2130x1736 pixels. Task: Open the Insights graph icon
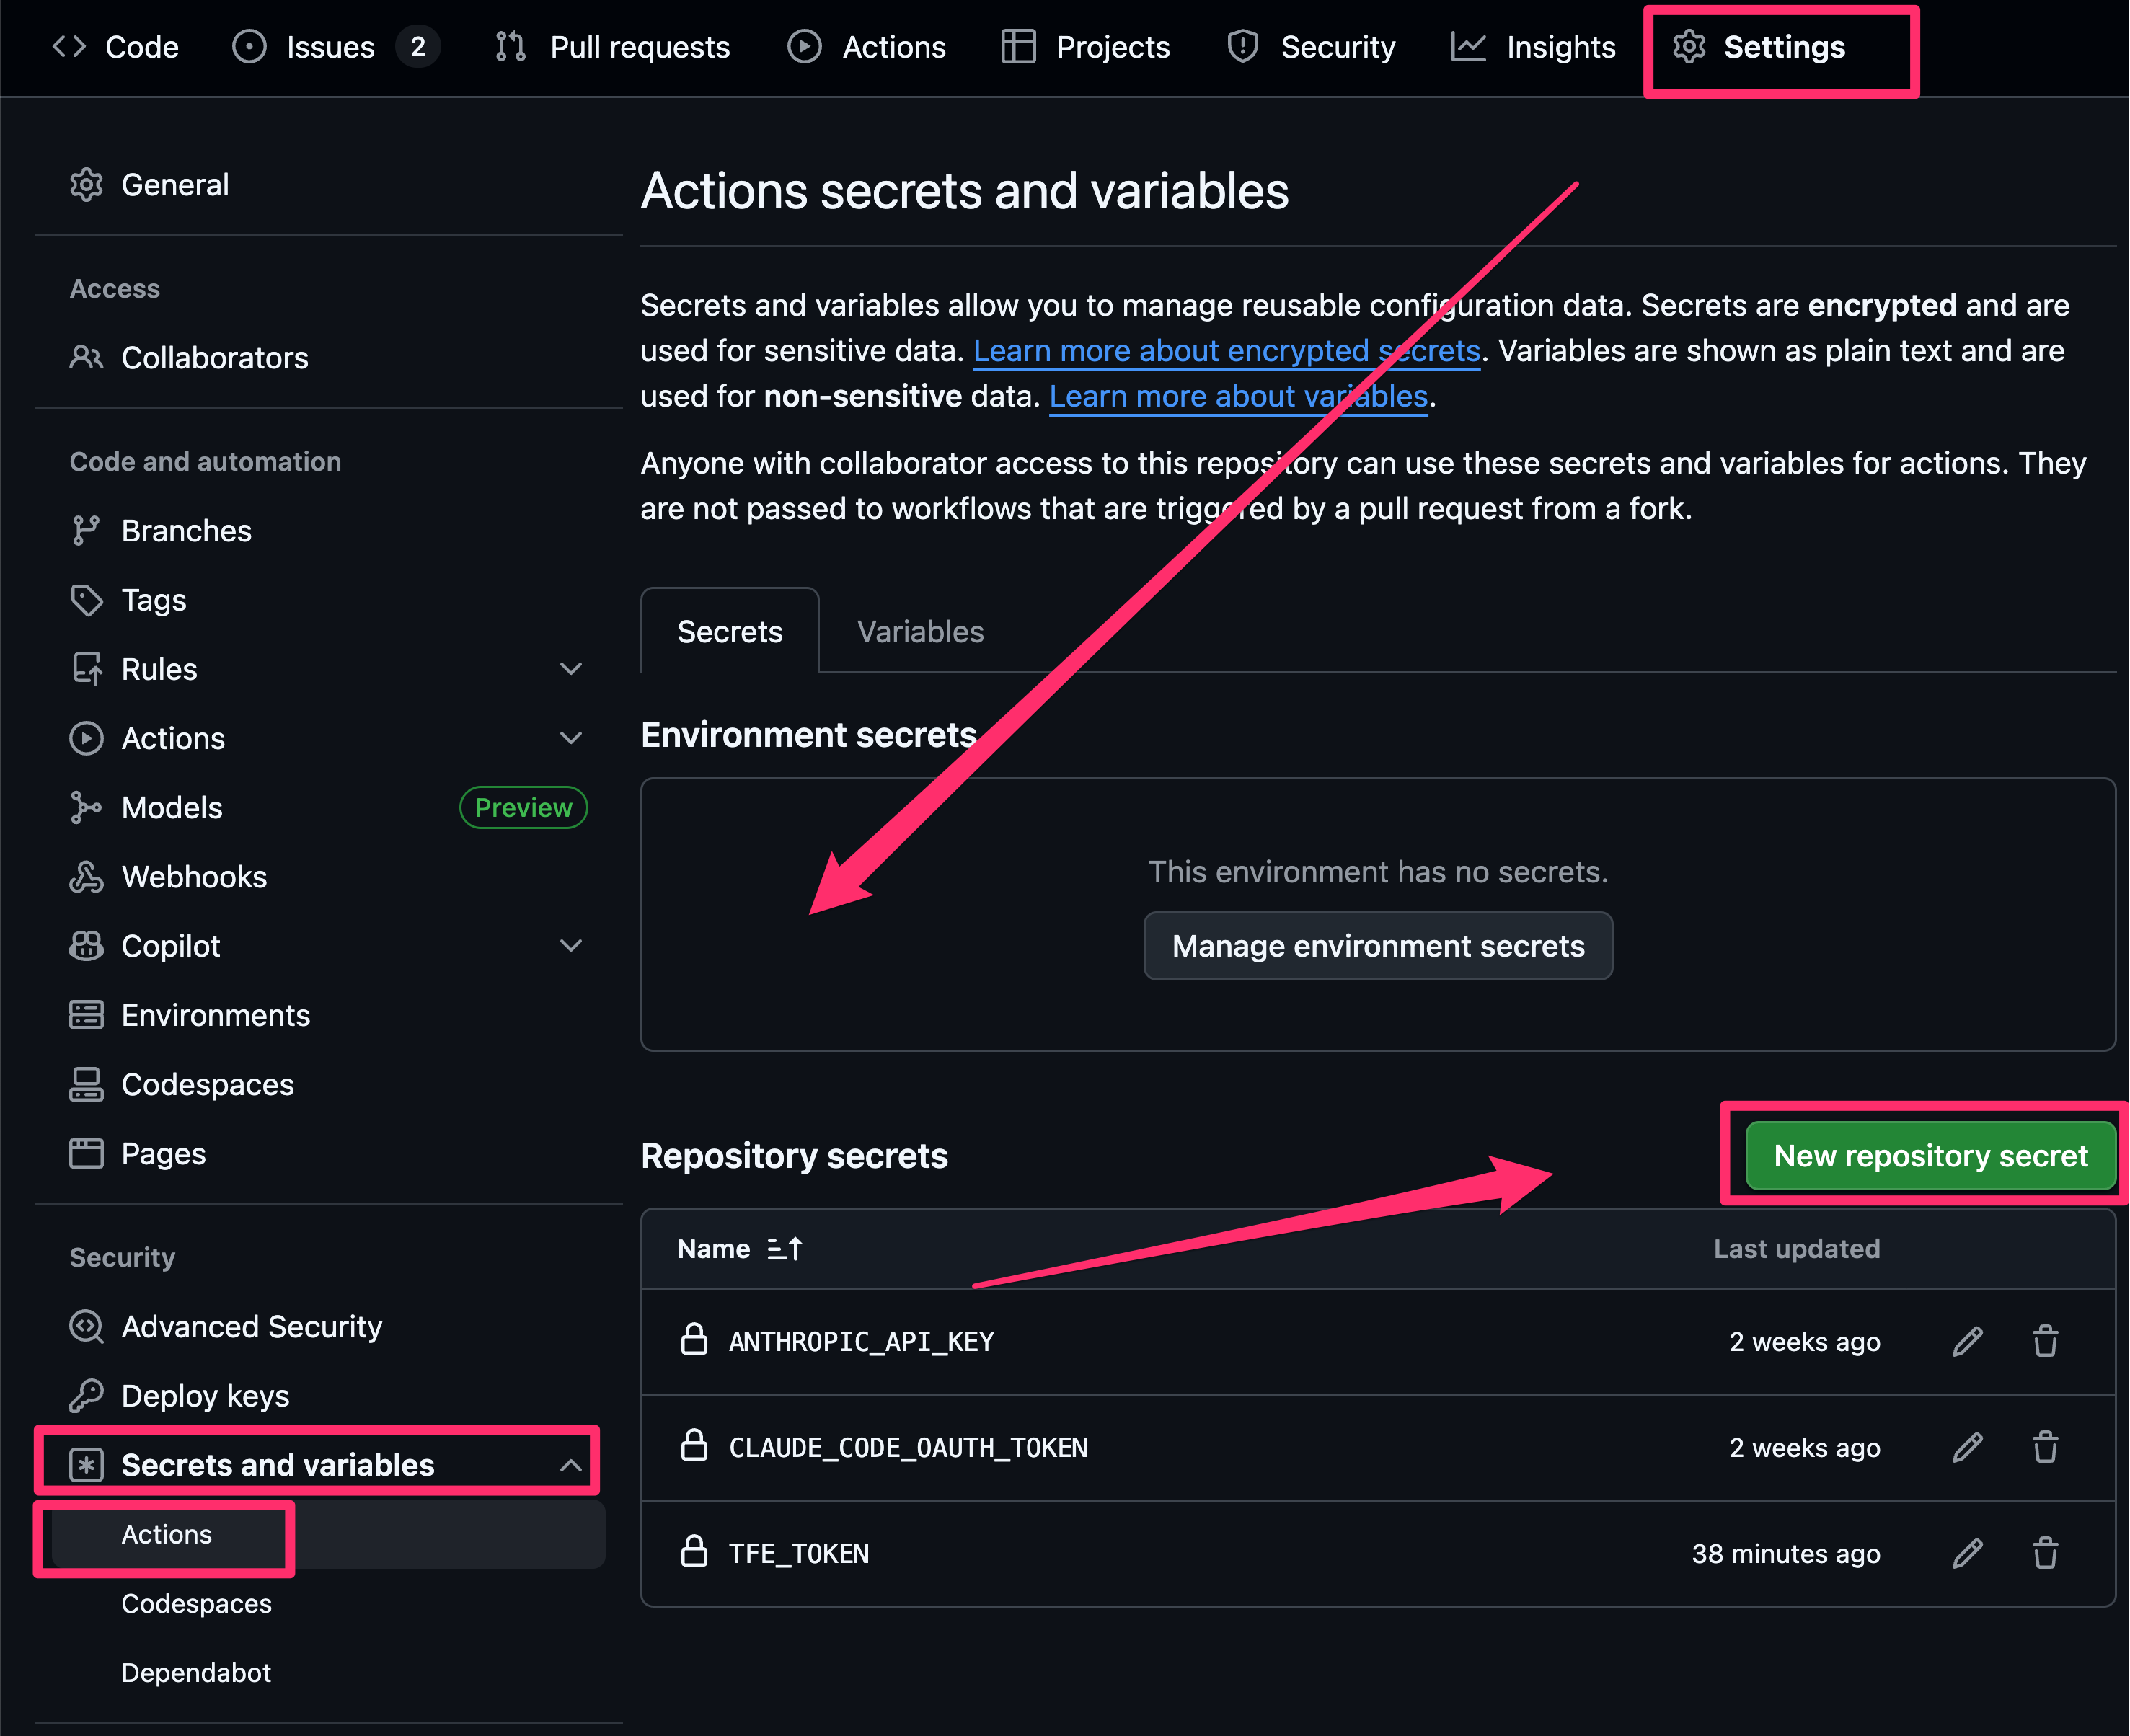coord(1469,46)
